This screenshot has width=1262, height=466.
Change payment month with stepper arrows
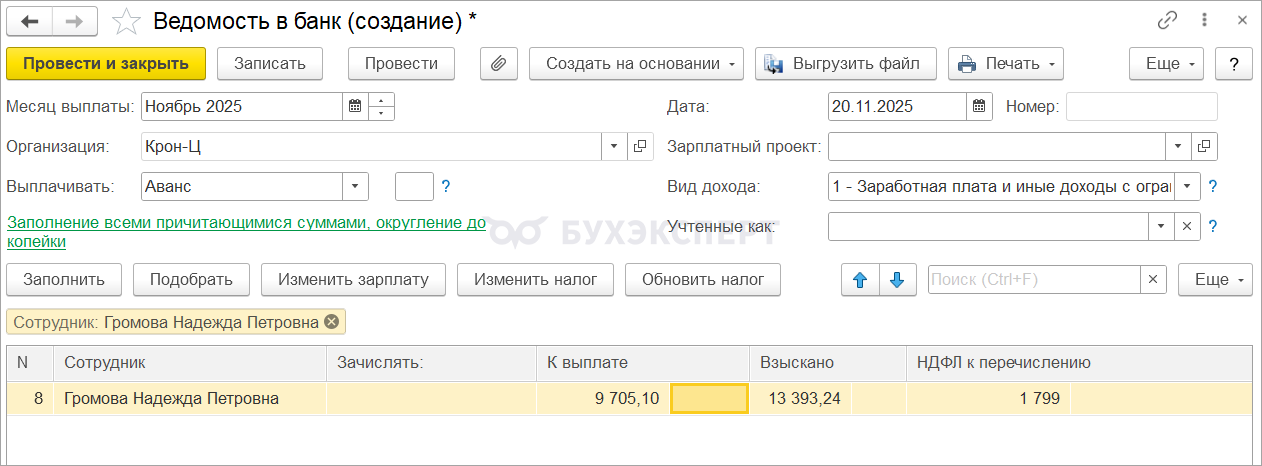click(x=381, y=106)
